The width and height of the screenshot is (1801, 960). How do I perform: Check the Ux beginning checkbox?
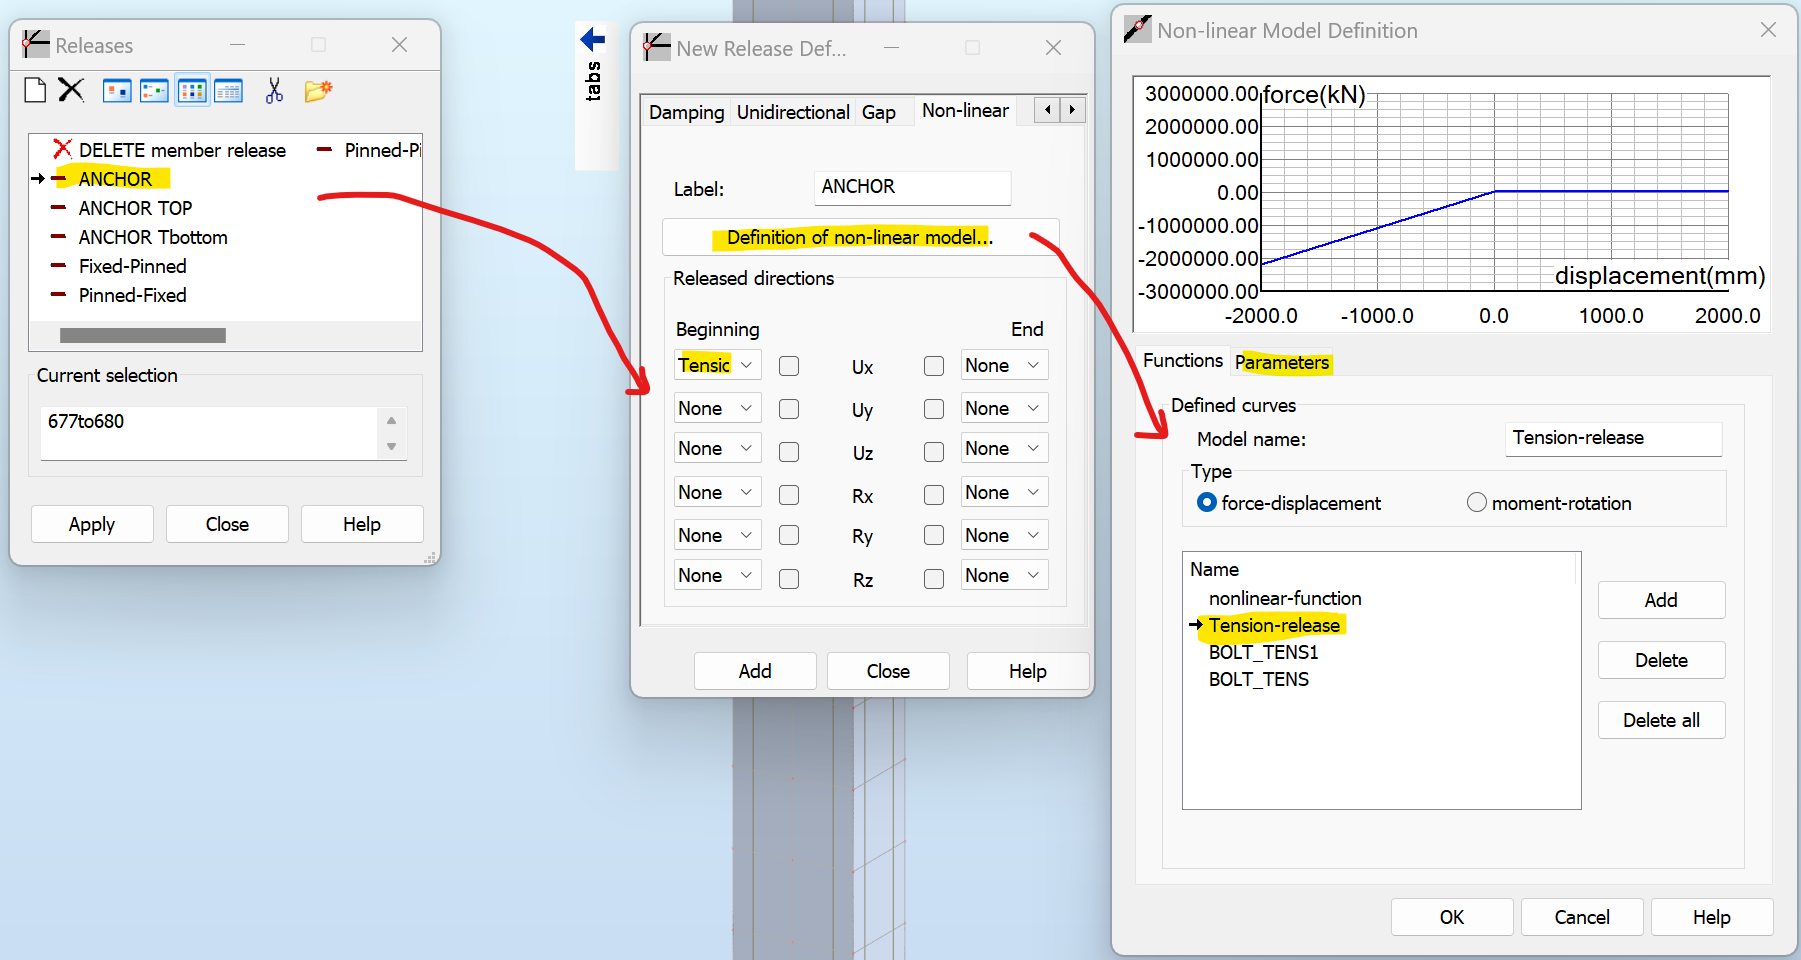point(789,366)
